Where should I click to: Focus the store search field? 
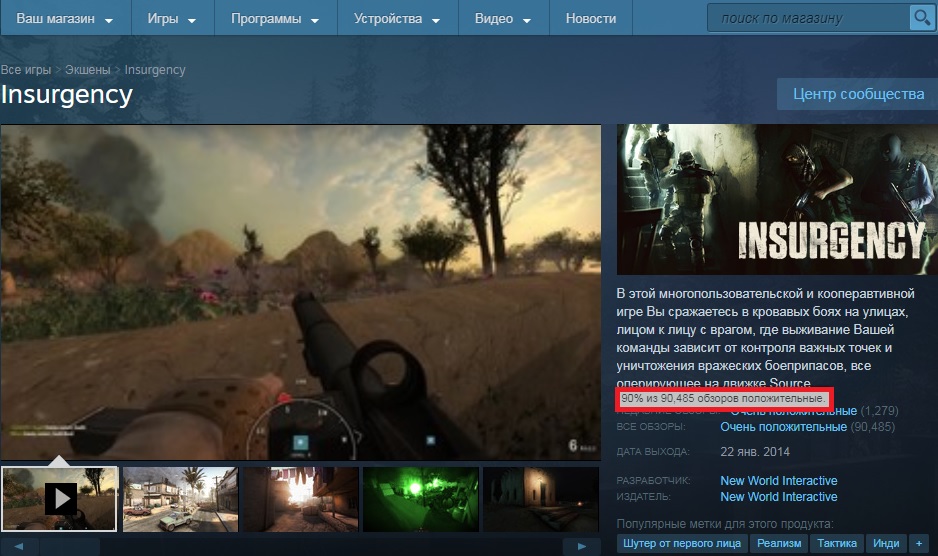click(x=808, y=18)
